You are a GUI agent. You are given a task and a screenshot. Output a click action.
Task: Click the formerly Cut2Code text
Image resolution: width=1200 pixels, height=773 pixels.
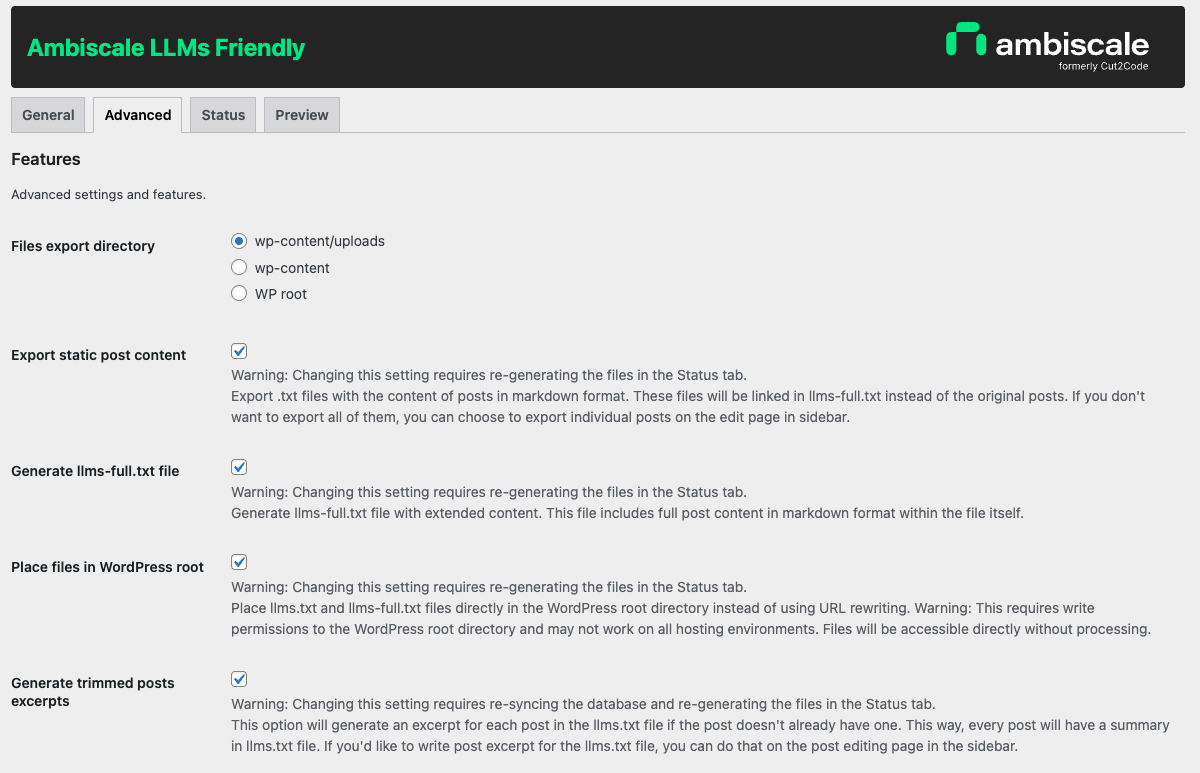click(x=1103, y=67)
